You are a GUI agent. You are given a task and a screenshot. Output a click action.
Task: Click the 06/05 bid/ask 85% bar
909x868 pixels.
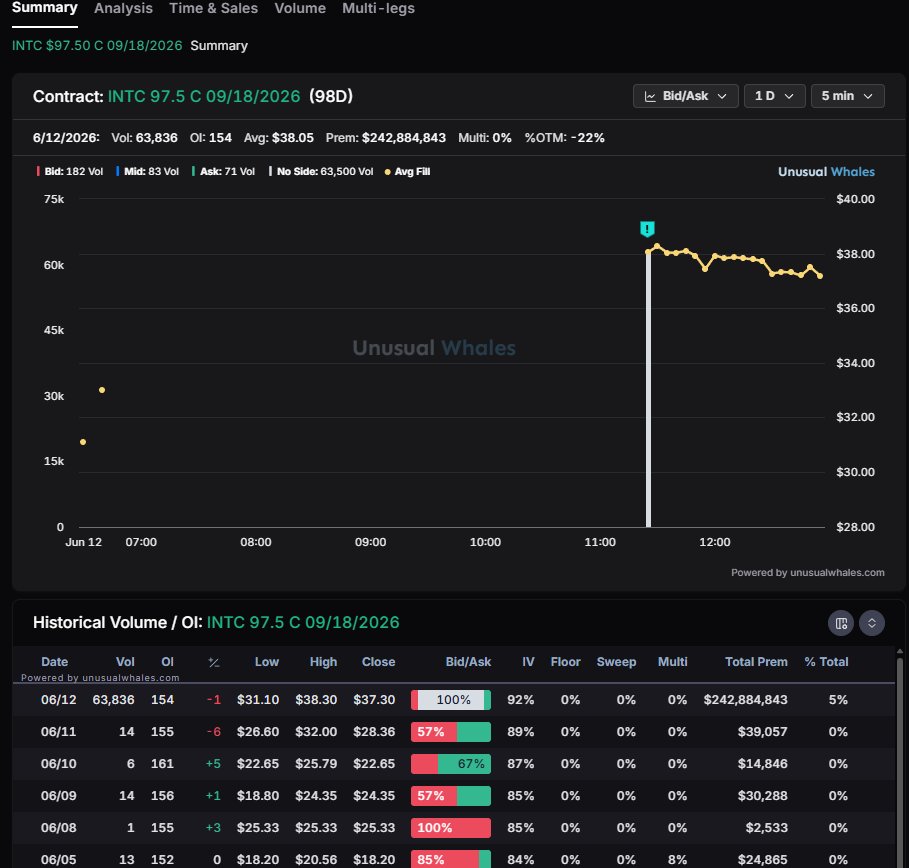pos(451,859)
